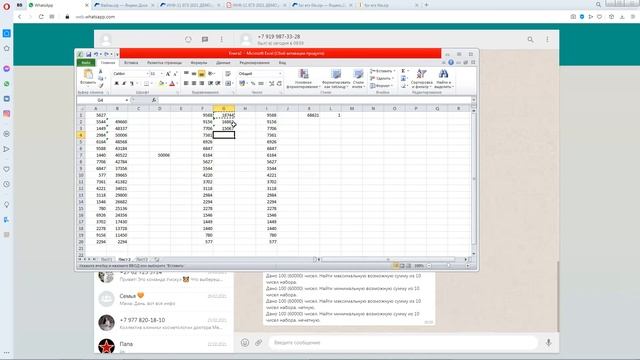Open WhatsApp from Opera's left sidebar

(x=7, y=84)
